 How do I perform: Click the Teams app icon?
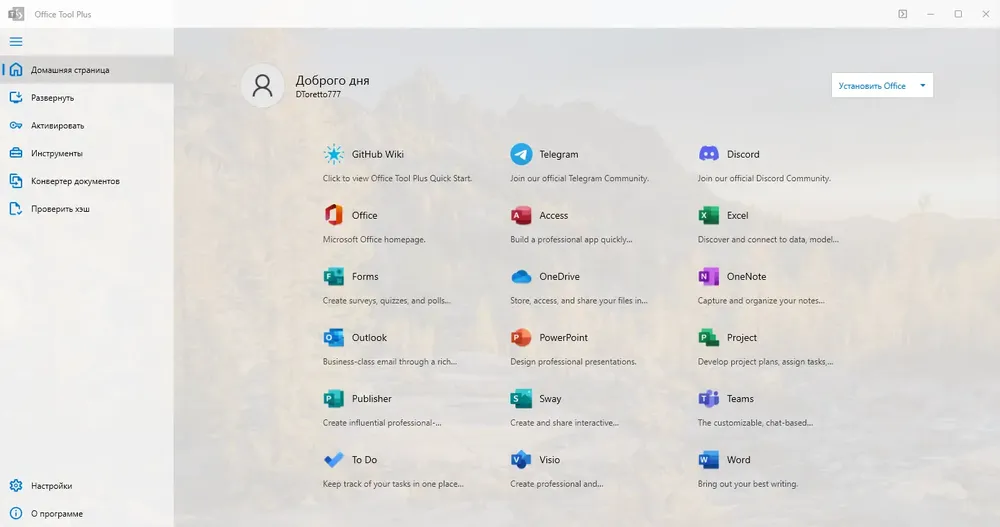pyautogui.click(x=709, y=399)
